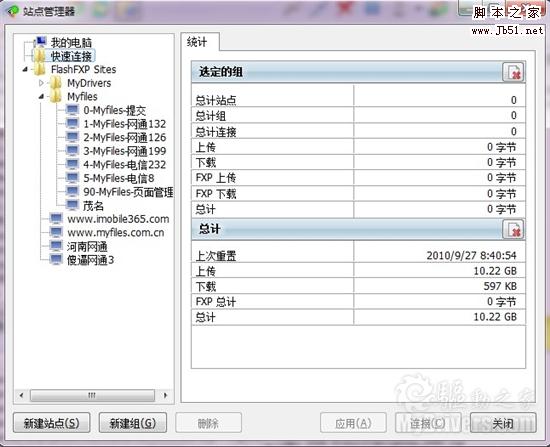The height and width of the screenshot is (447, 550).
Task: Click the 总计站点 row label
Action: [x=216, y=101]
